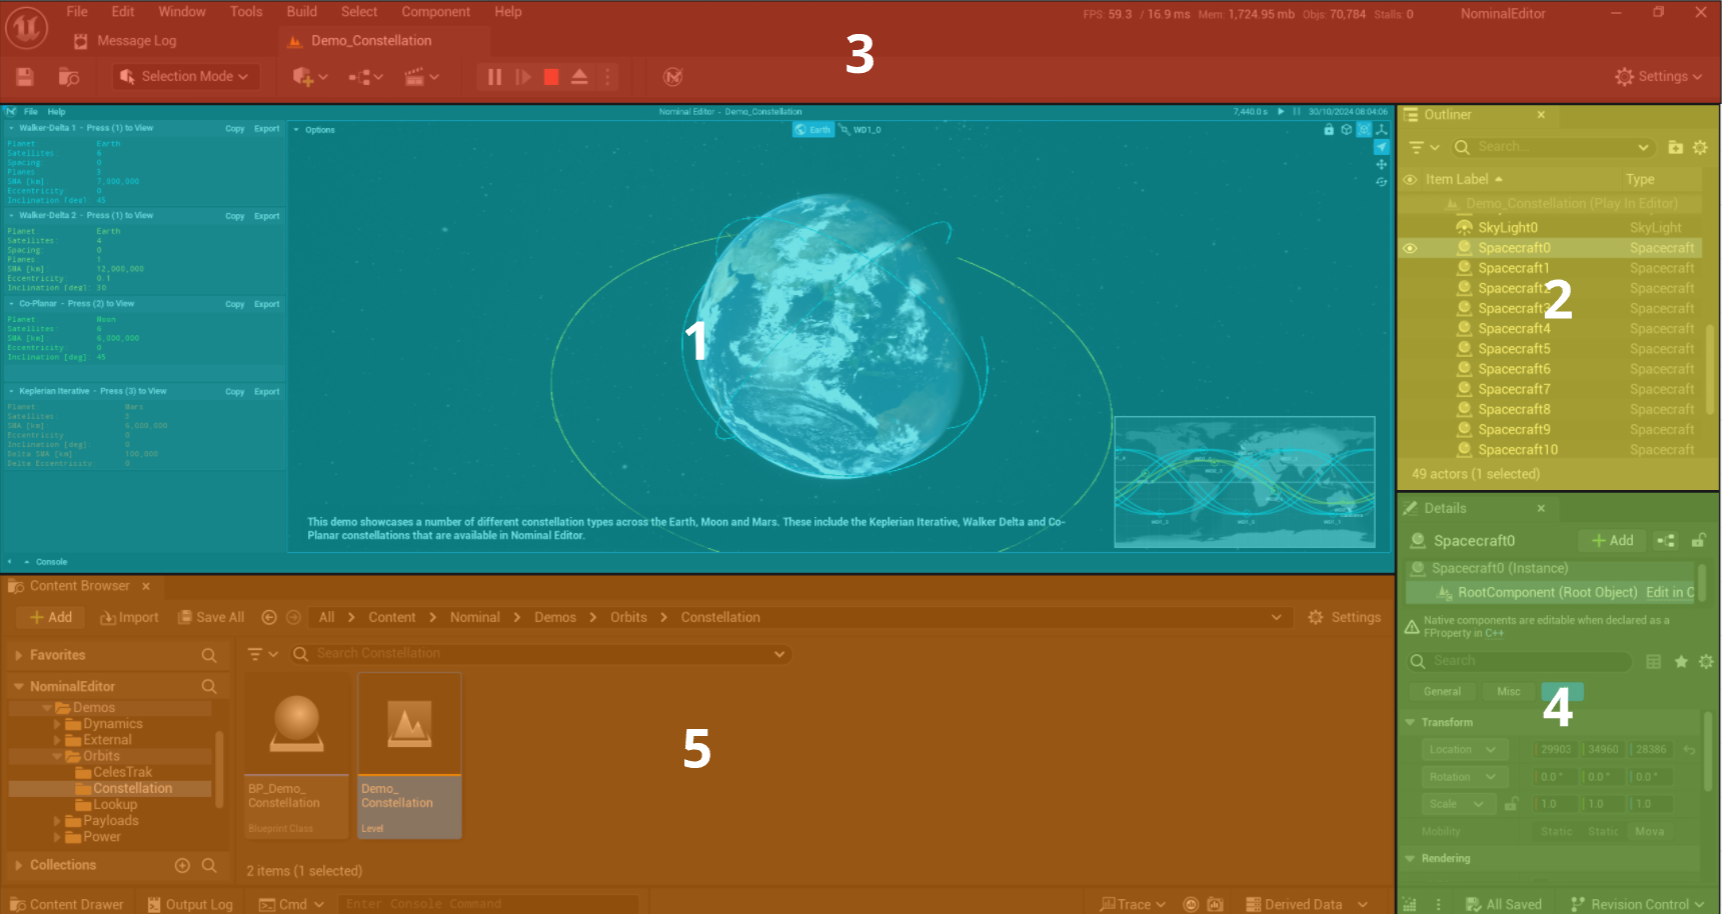1722x914 pixels.
Task: Create new folder in Outliner
Action: coord(1676,147)
